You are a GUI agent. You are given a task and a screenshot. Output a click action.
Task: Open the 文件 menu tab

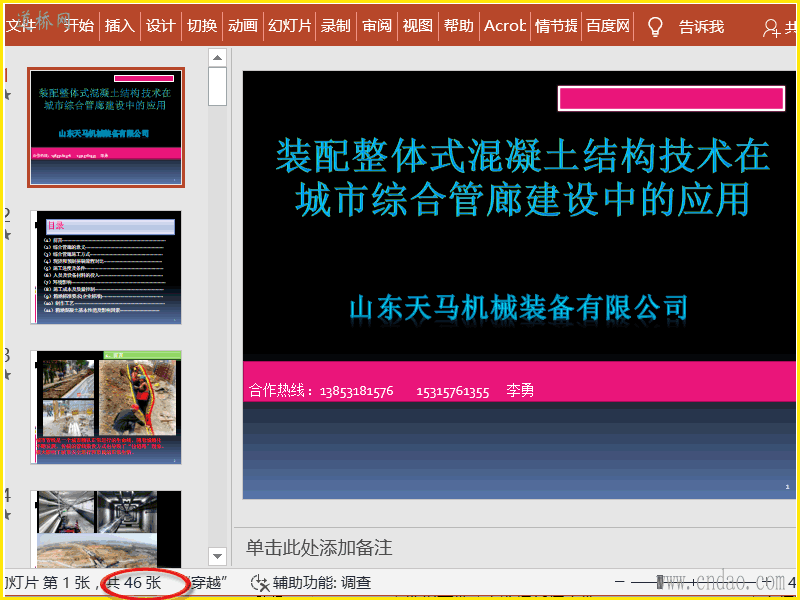[x=21, y=26]
